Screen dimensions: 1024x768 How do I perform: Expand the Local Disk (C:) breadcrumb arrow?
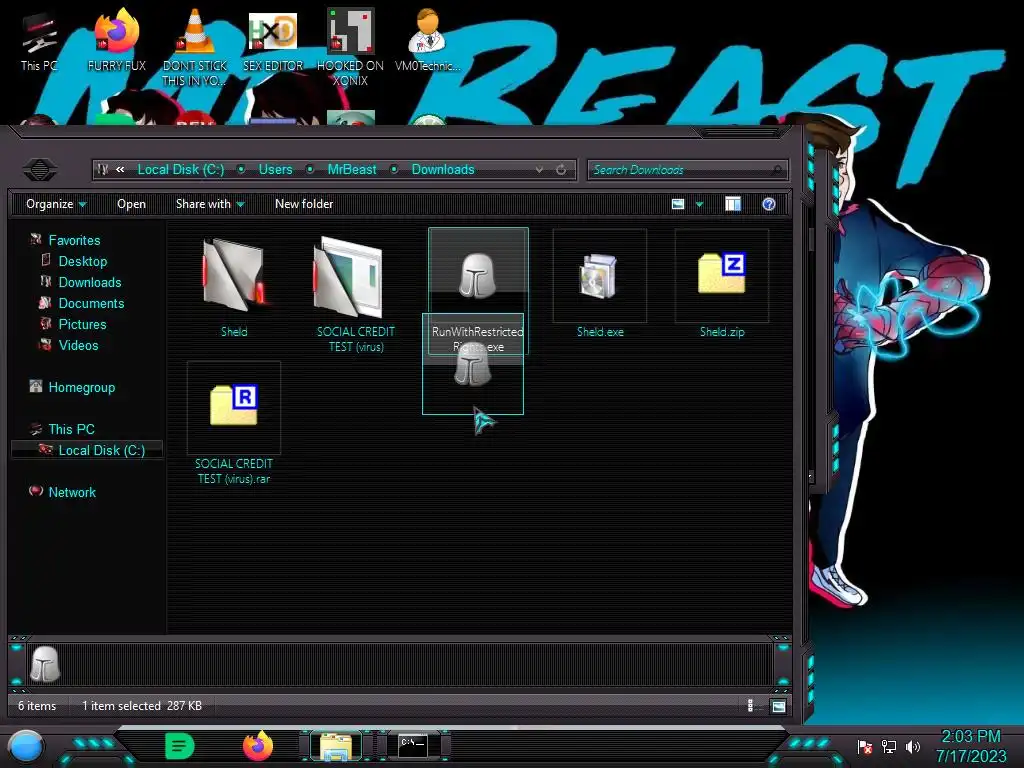point(241,170)
